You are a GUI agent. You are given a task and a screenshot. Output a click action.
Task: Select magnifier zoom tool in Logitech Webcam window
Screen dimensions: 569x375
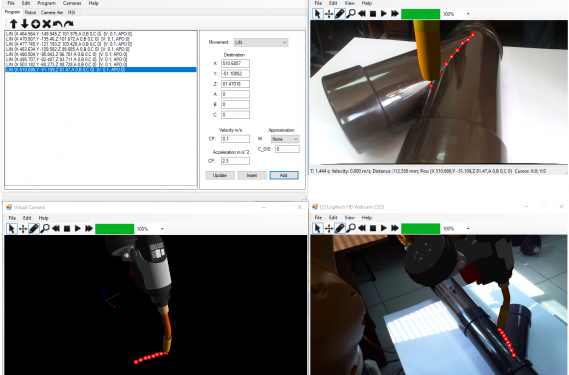351,228
